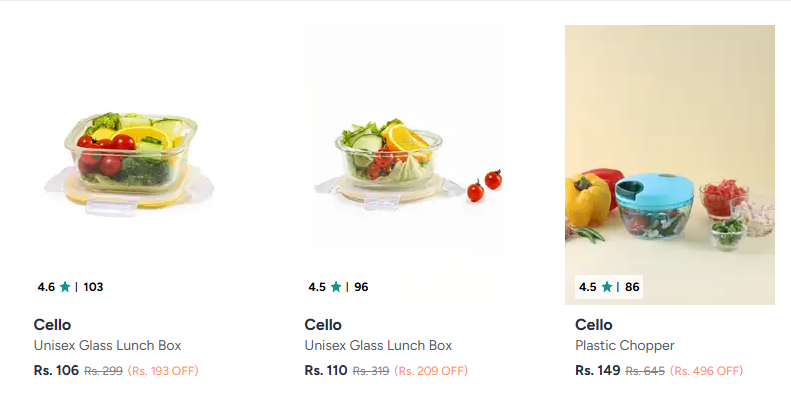Click the Rs. 110 price
Viewport: 791px width, 393px height.
point(326,371)
